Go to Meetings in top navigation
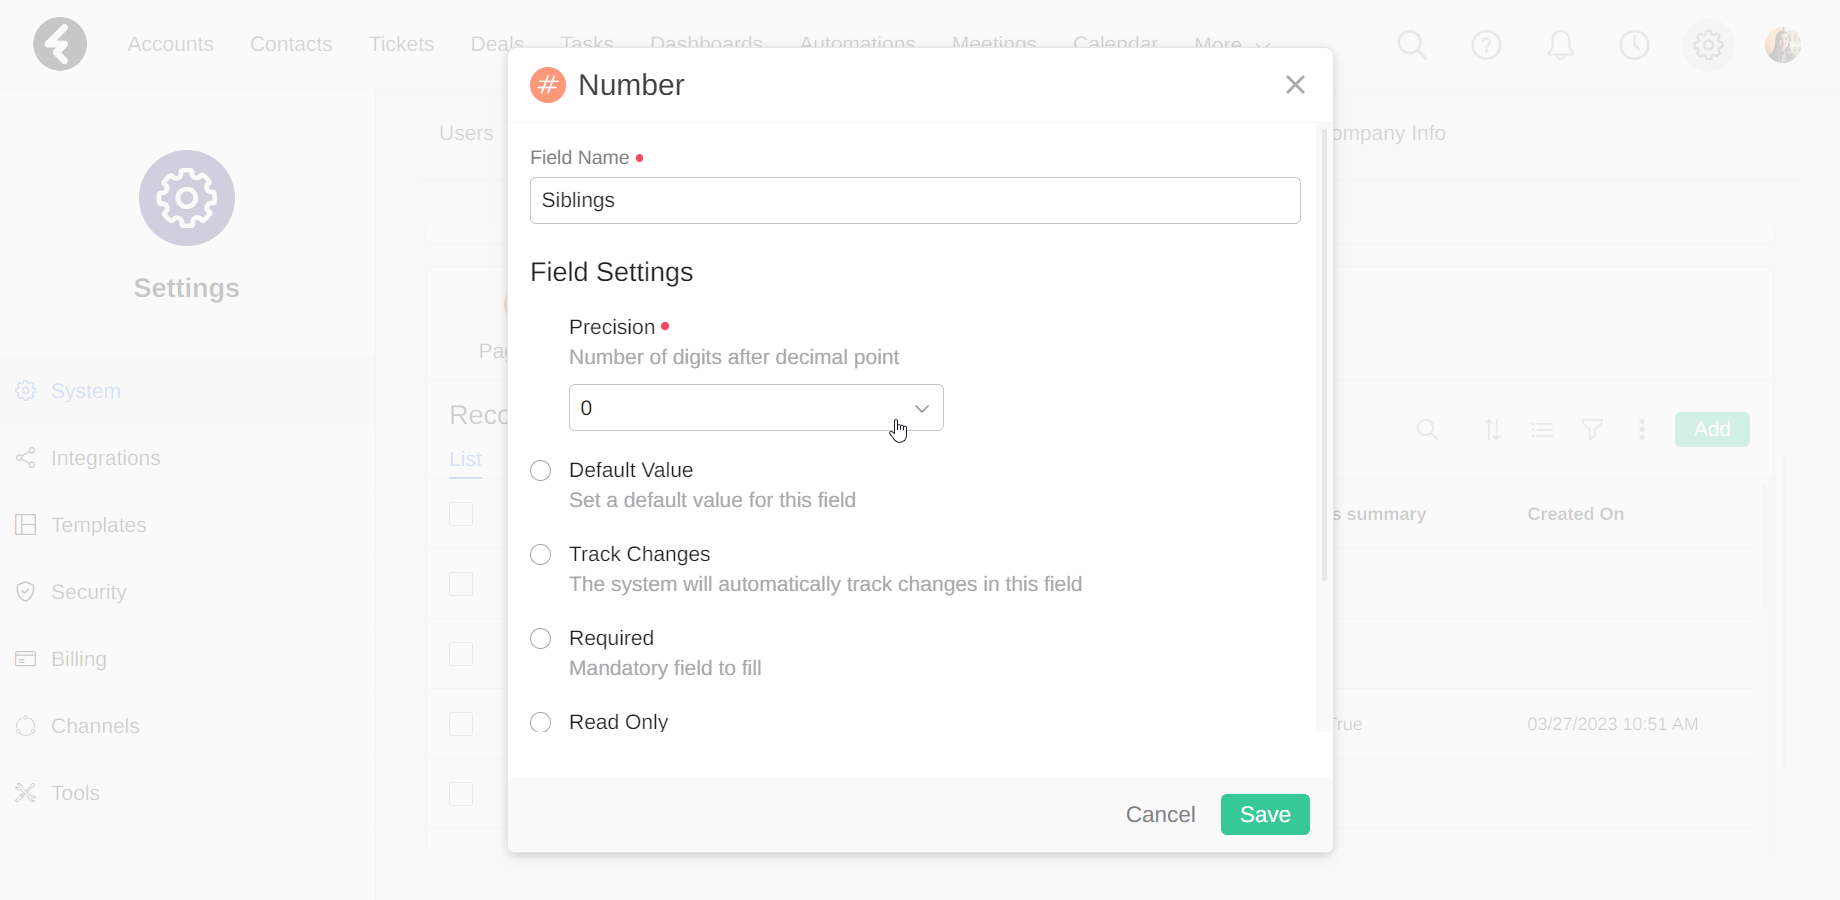Screen dimensions: 1840x900 coord(994,44)
